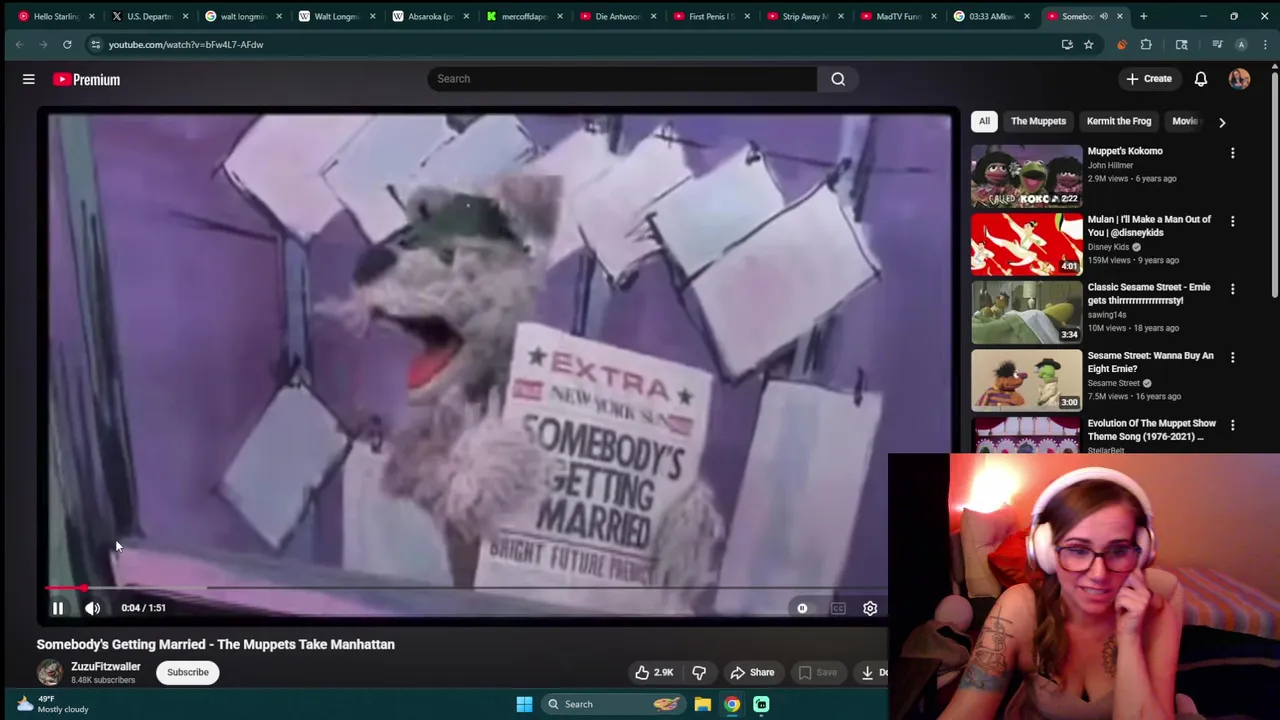This screenshot has width=1280, height=720.
Task: Open Wanna Buy An Eight Ernie title
Action: [1150, 362]
